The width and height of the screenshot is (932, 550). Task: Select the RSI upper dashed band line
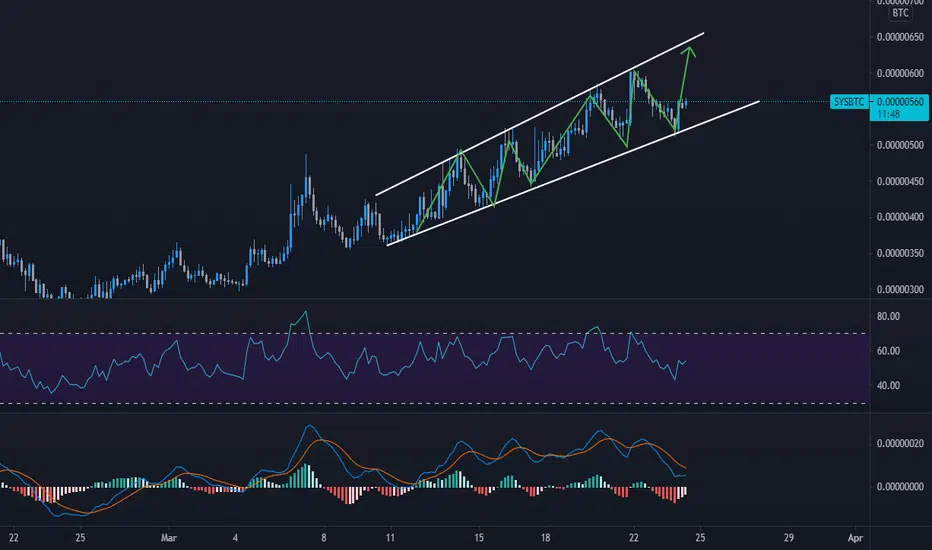click(x=434, y=334)
